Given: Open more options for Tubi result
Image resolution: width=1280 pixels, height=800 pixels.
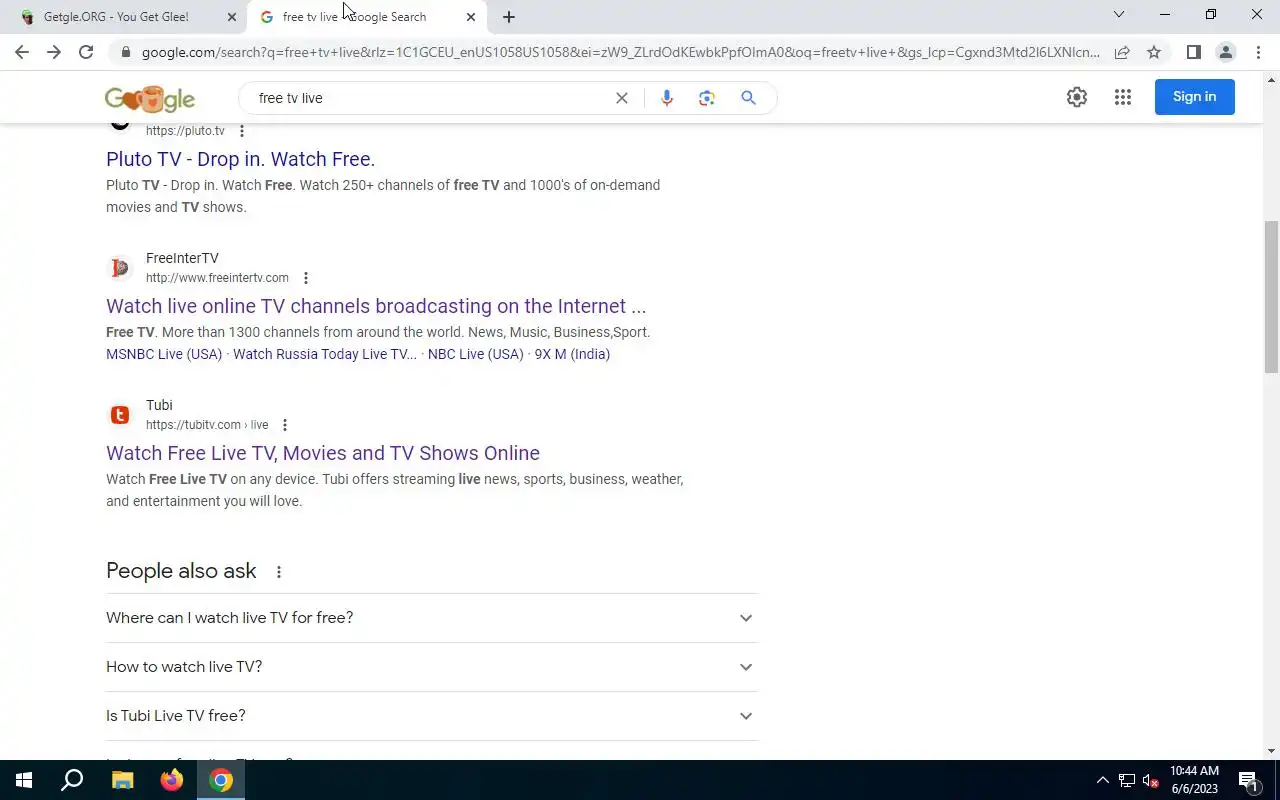Looking at the screenshot, I should click(285, 425).
